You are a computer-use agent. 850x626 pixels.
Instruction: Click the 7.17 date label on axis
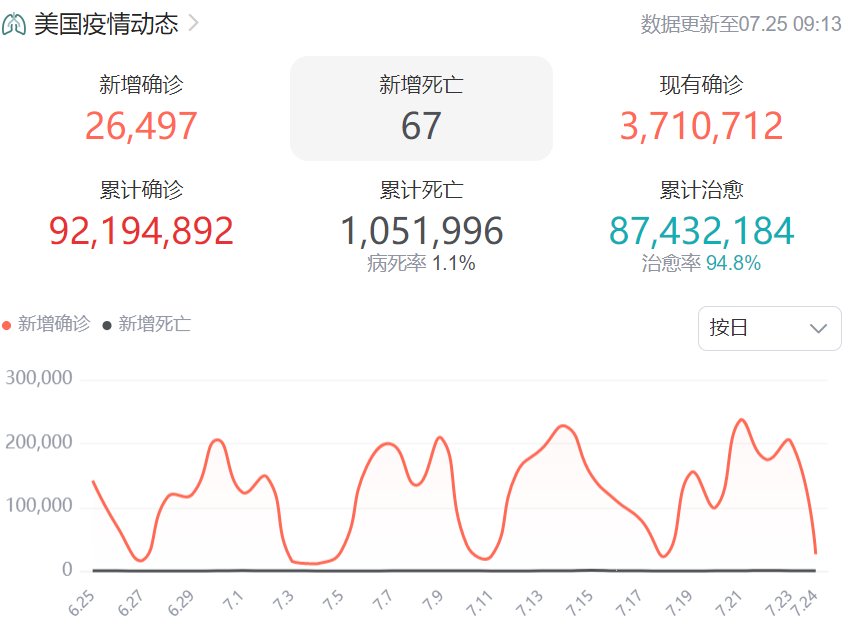(x=630, y=603)
